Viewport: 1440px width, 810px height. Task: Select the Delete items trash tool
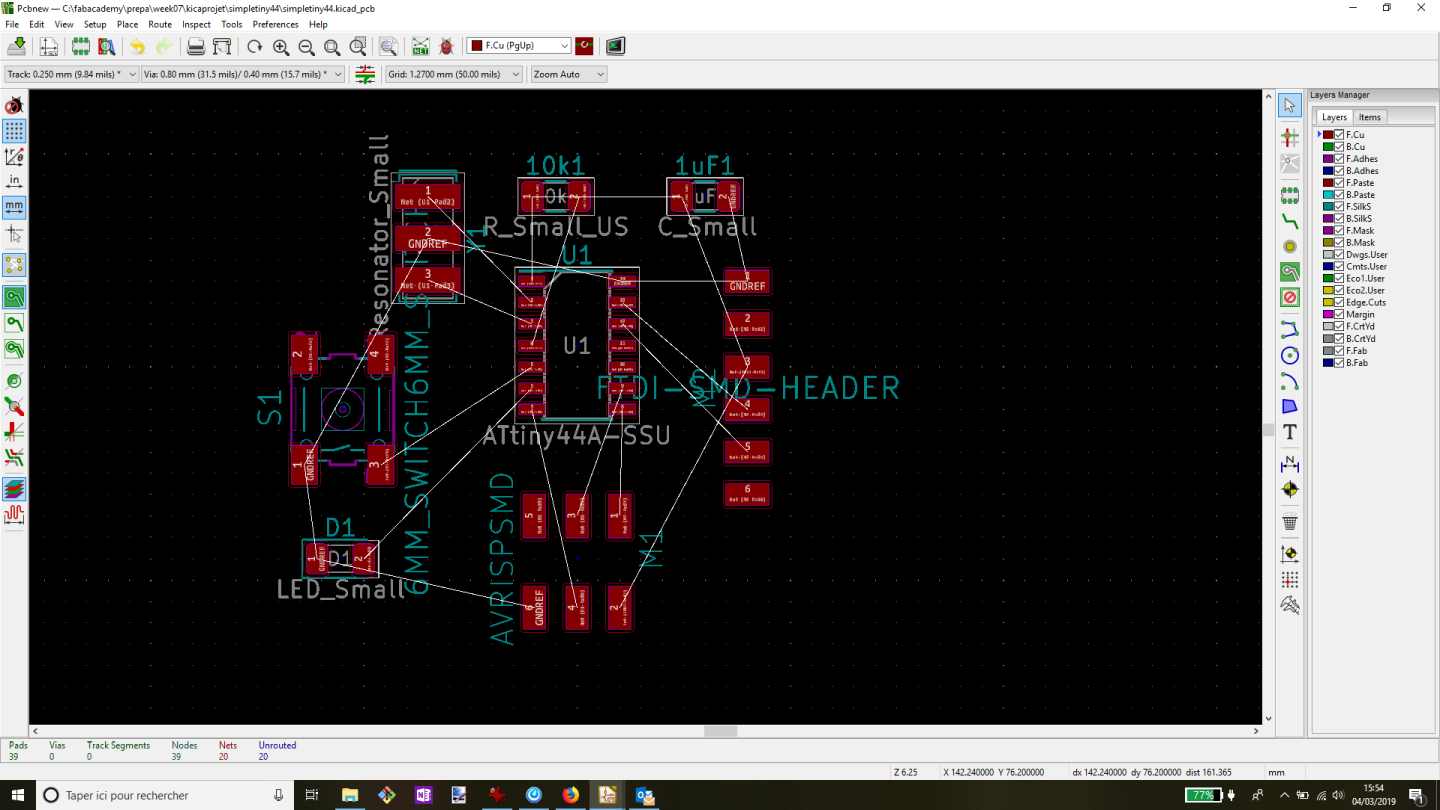[1290, 522]
